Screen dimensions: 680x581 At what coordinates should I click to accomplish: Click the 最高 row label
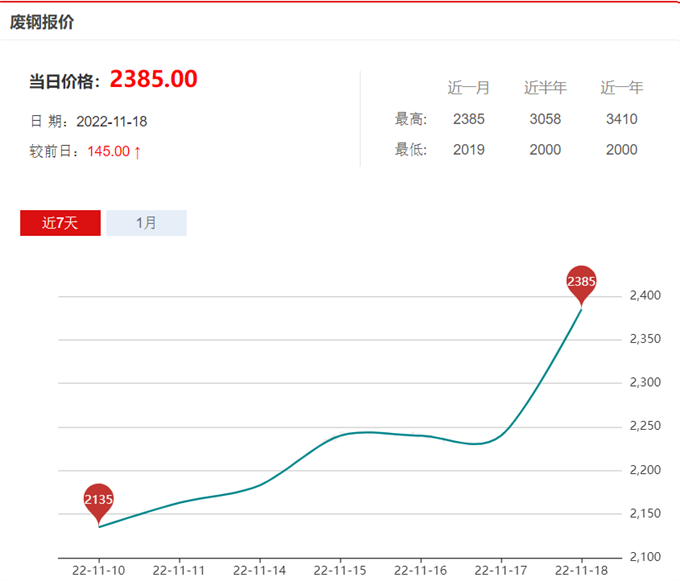(411, 119)
